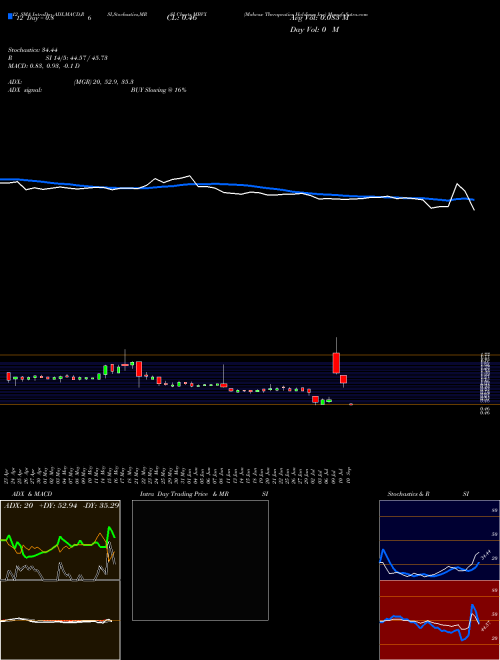The width and height of the screenshot is (500, 660).
Task: Click the 'Stochastics & R' panel title
Action: pyautogui.click(x=408, y=494)
